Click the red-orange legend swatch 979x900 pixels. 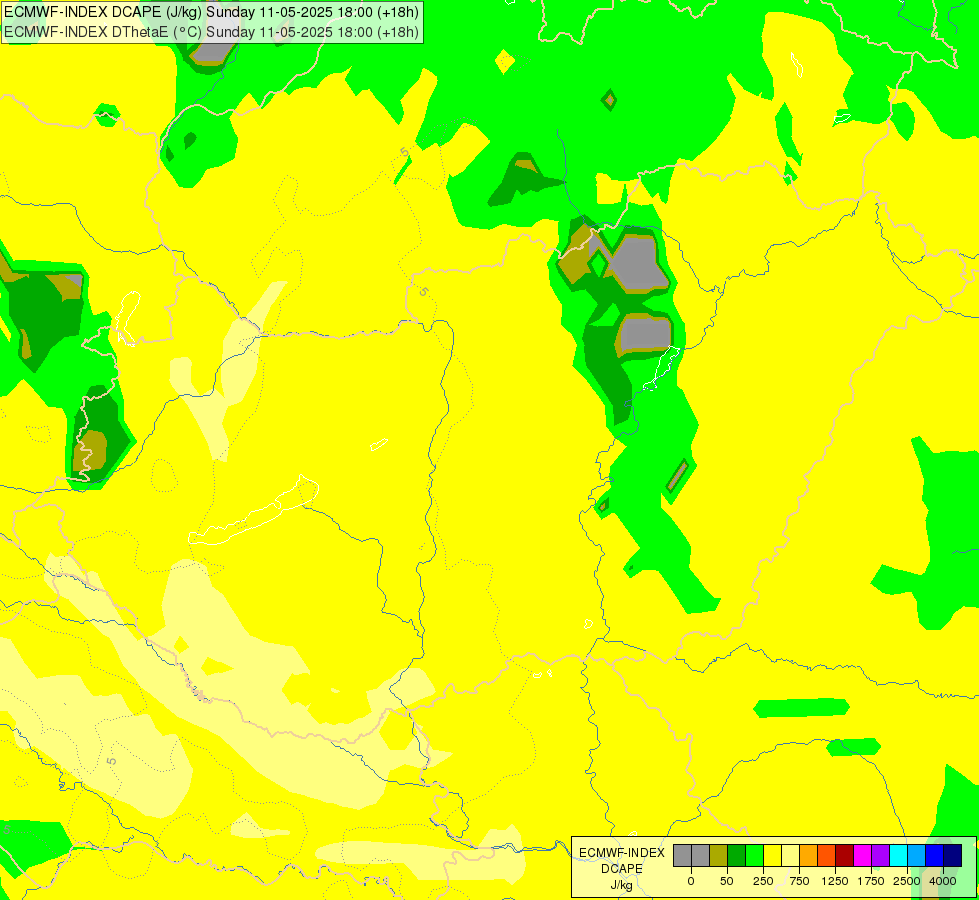pos(827,855)
